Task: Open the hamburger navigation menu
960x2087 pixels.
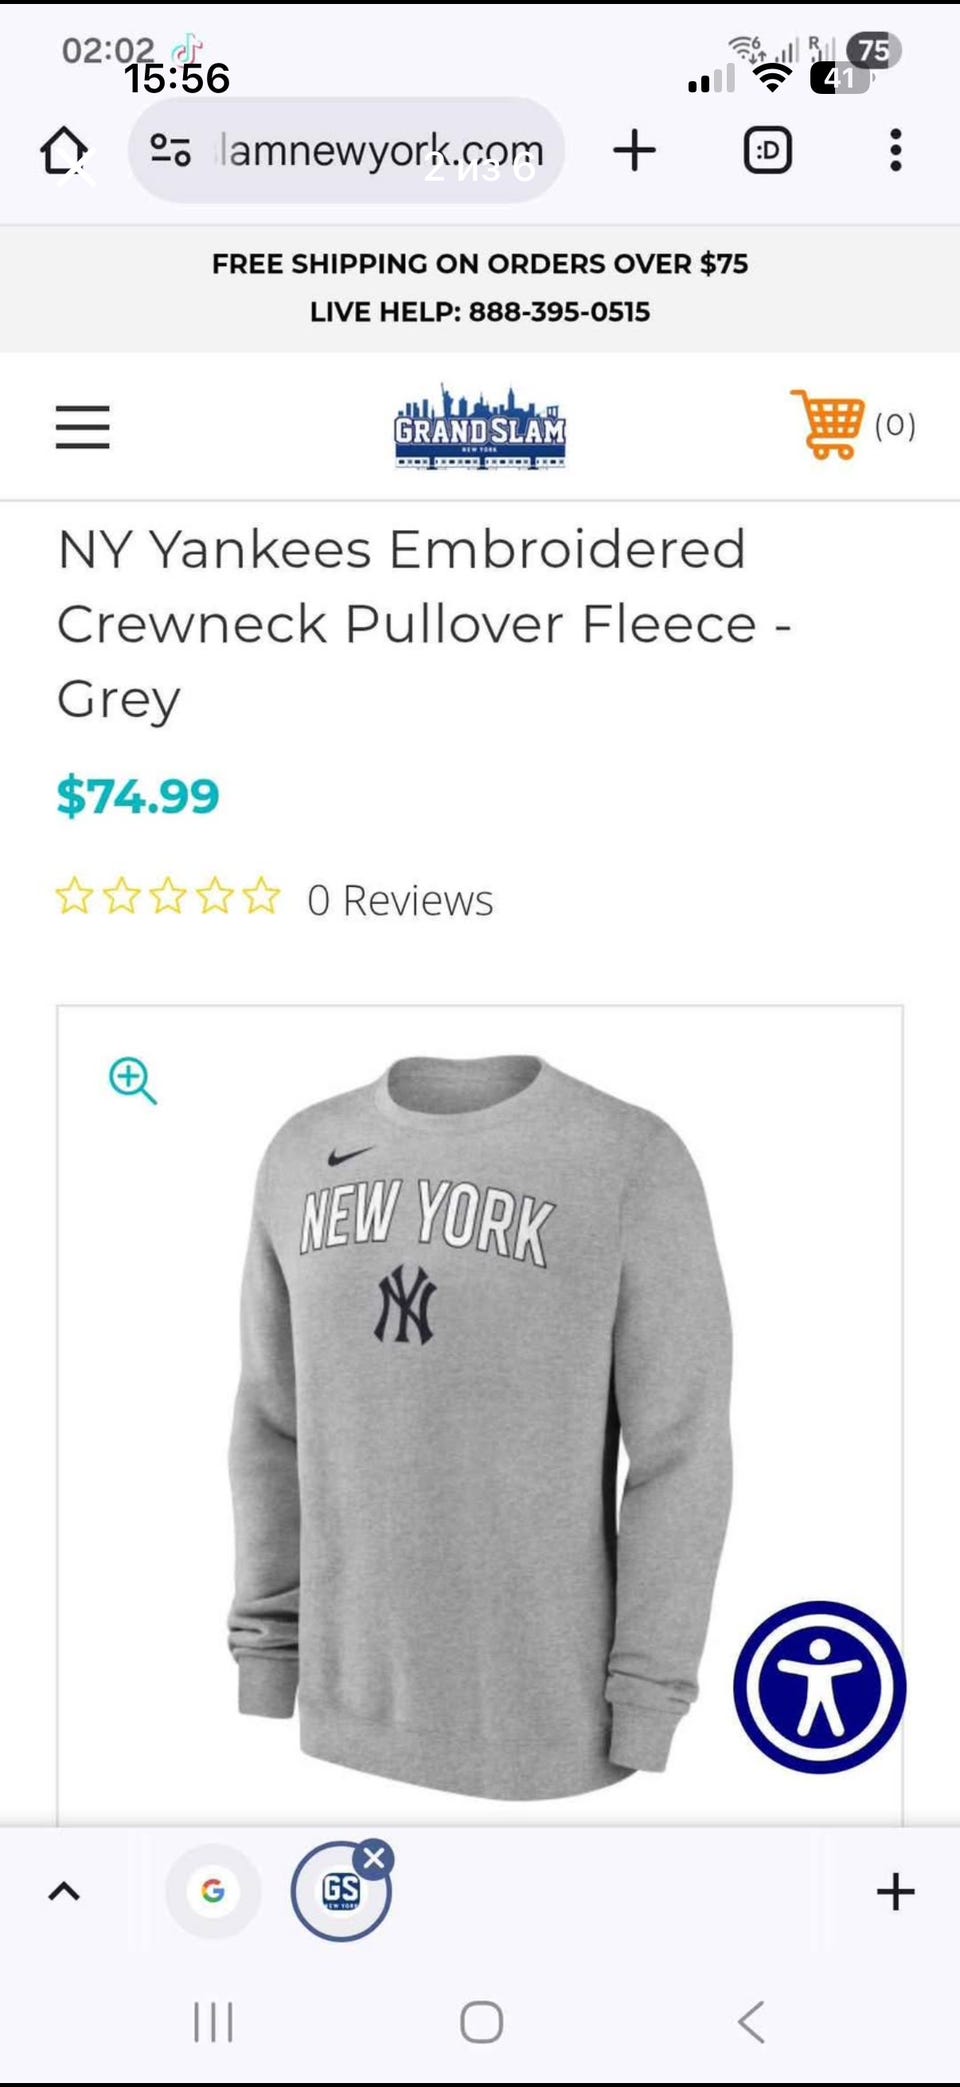Action: [x=82, y=427]
